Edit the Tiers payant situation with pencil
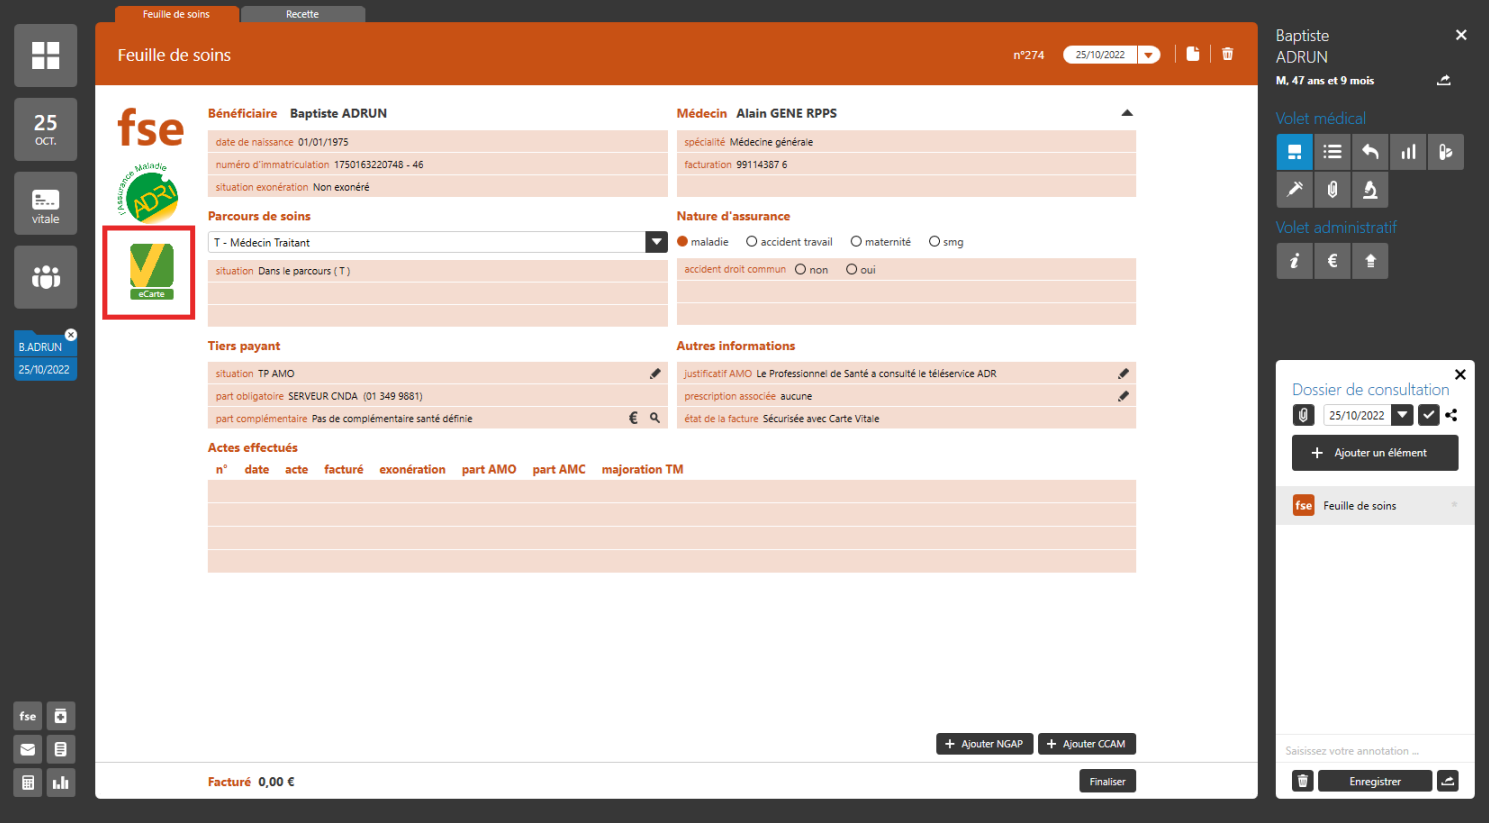1489x823 pixels. tap(655, 374)
